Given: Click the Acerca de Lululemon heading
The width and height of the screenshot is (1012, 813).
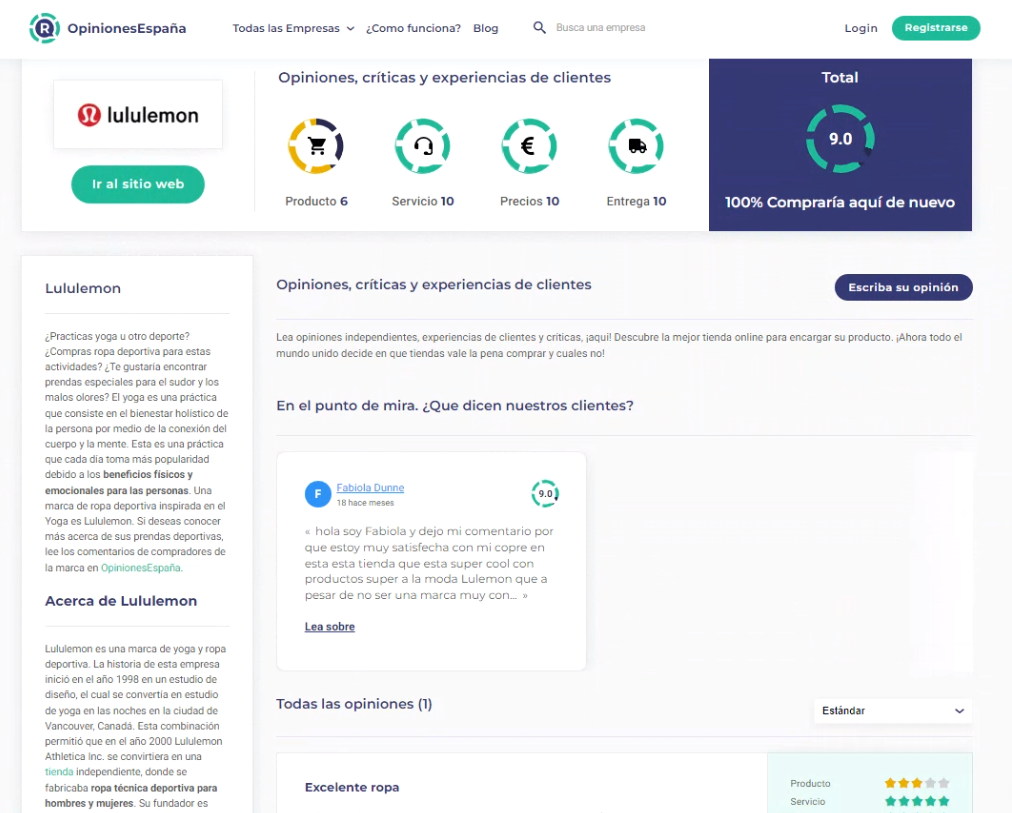Looking at the screenshot, I should 121,601.
